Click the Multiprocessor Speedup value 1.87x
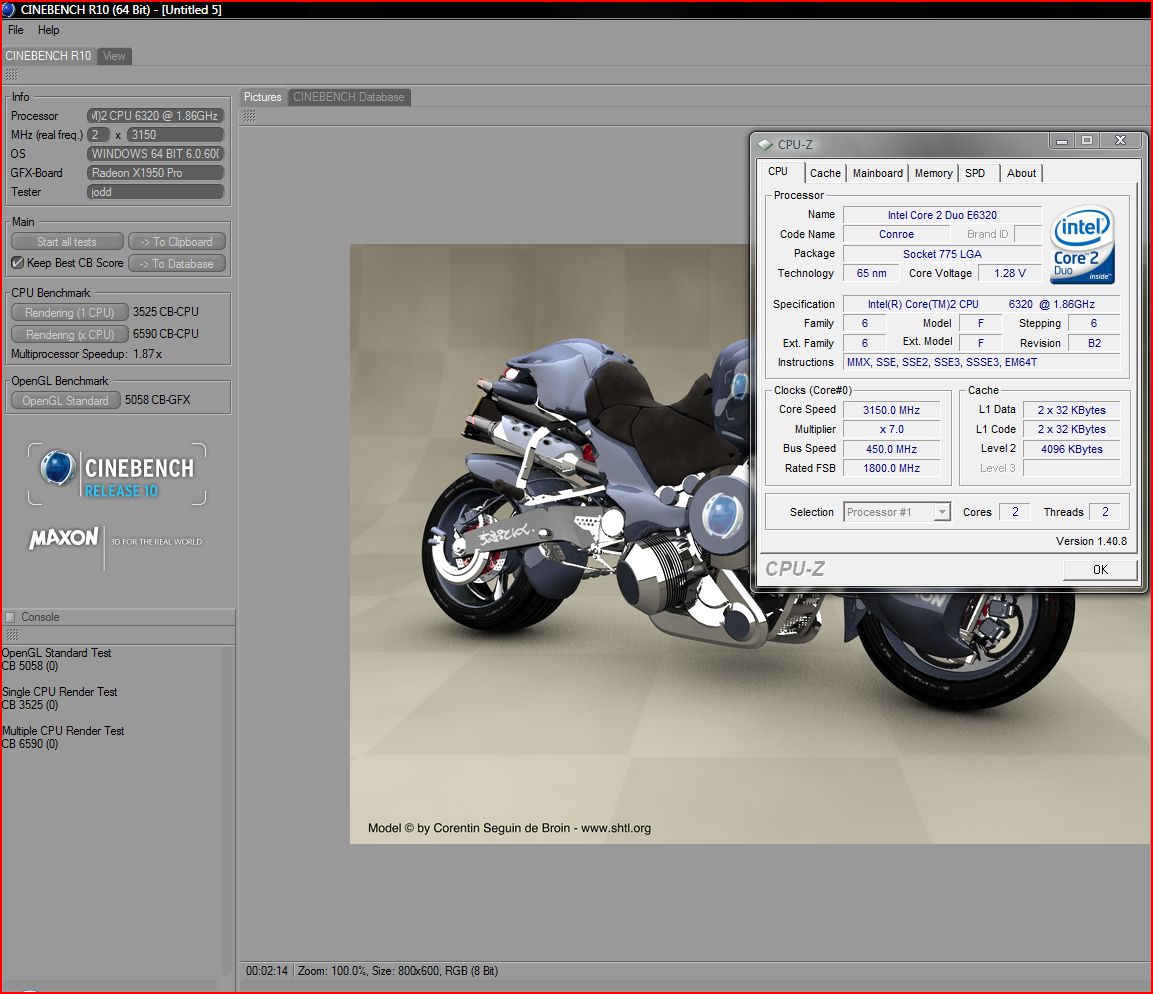Screen dimensions: 1153x994 pyautogui.click(x=148, y=354)
